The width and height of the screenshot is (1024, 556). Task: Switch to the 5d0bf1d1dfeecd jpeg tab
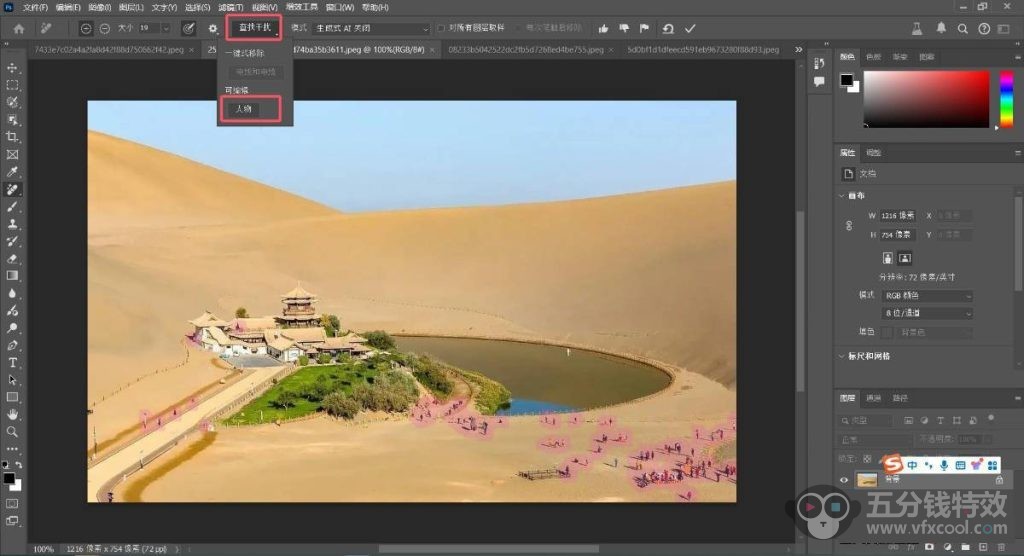tap(703, 50)
